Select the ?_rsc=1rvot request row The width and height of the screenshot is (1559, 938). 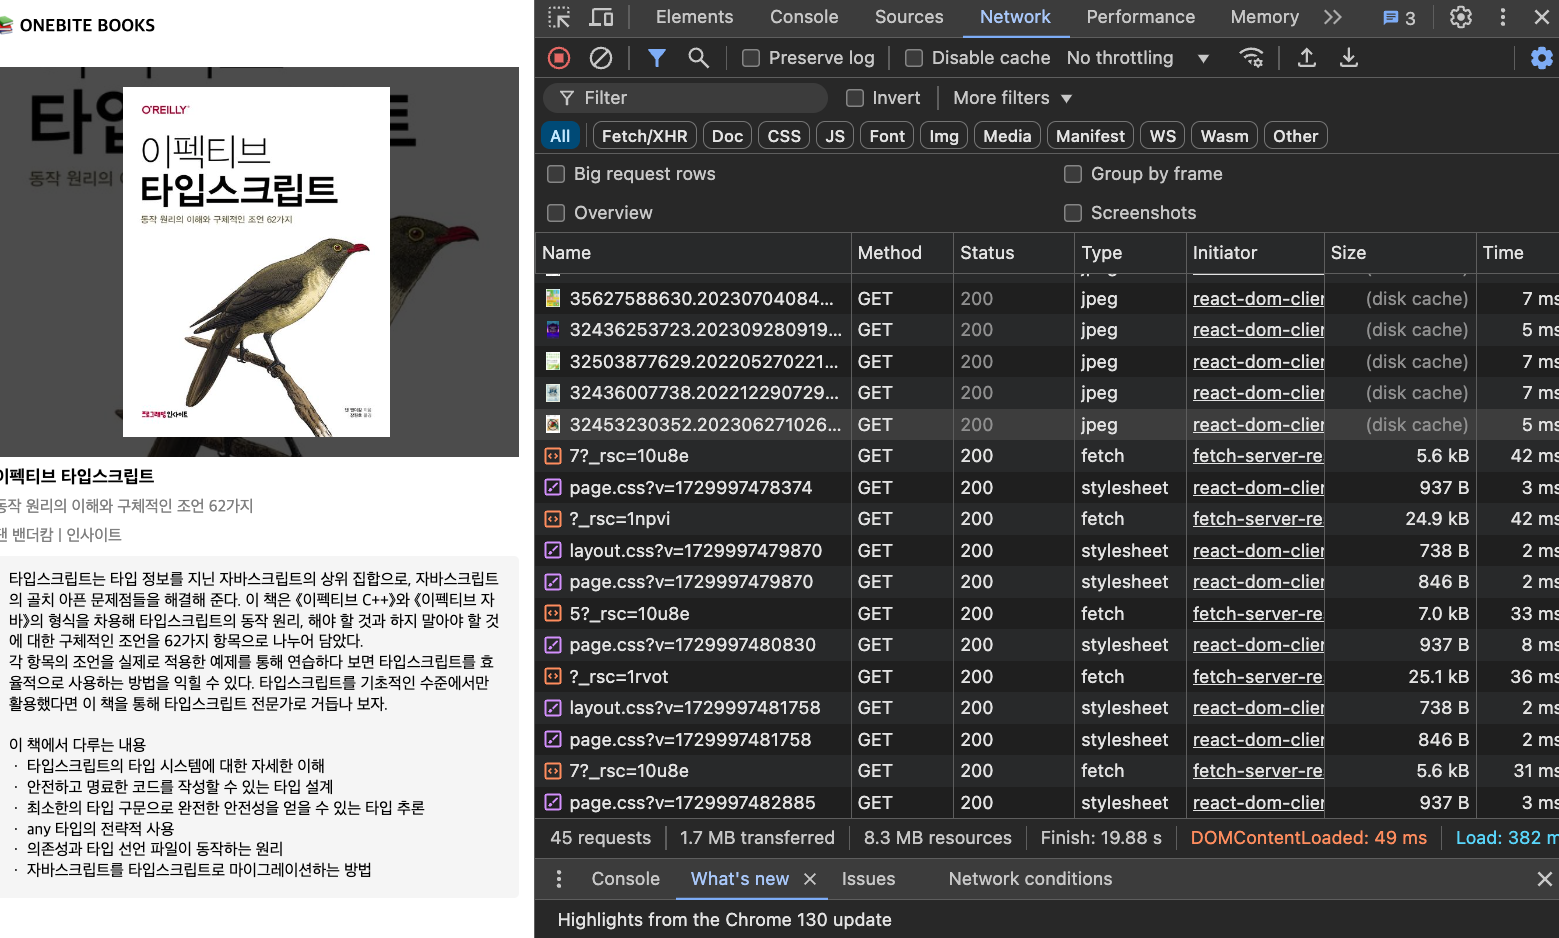[x=1047, y=677]
